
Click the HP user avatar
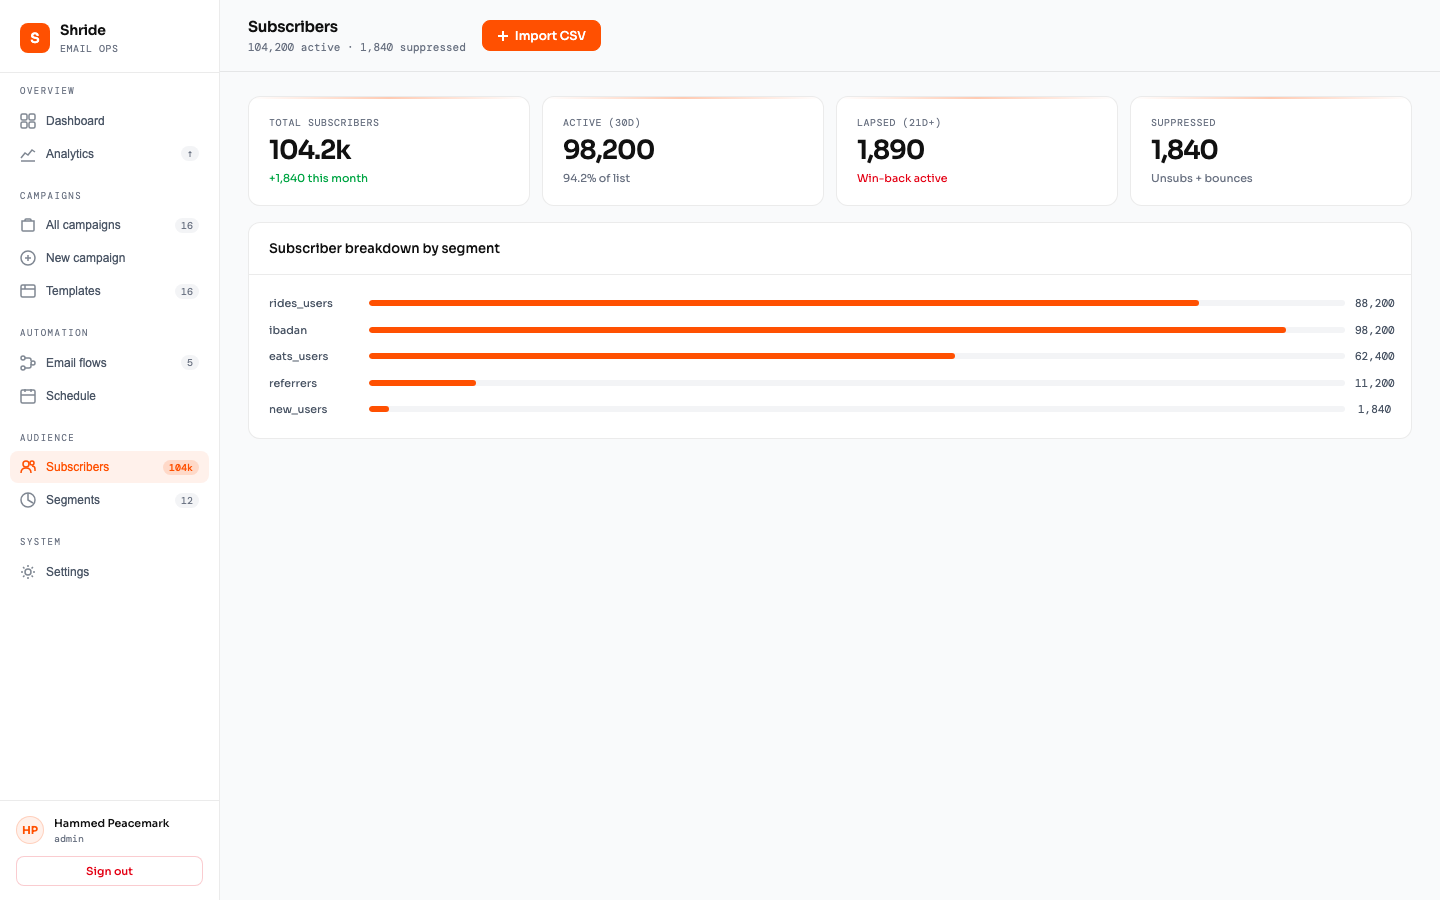pos(30,830)
